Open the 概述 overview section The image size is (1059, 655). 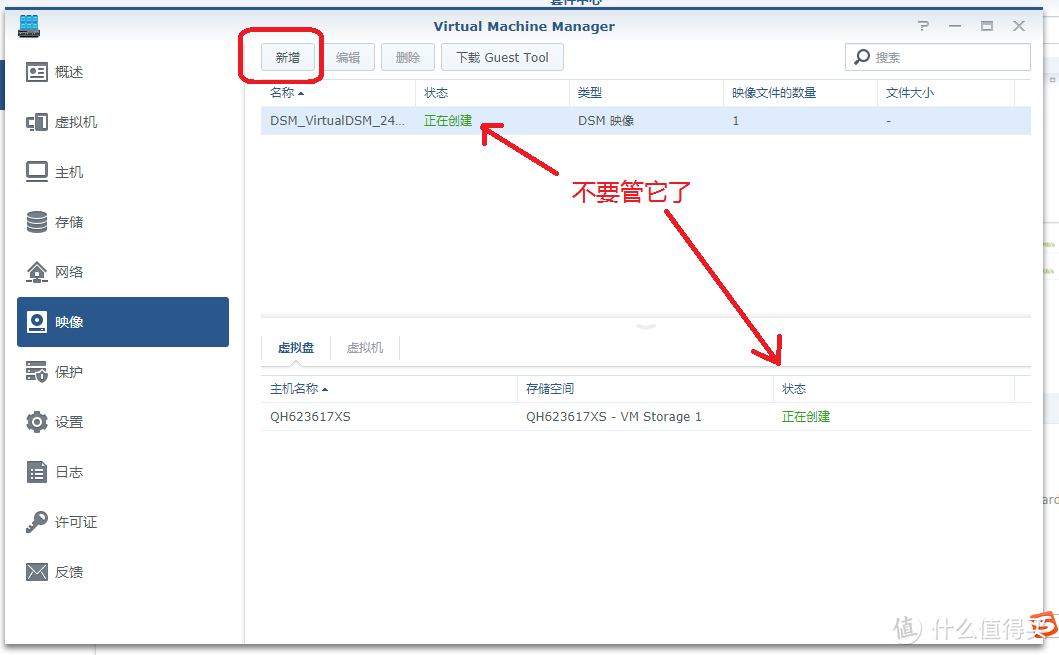point(122,72)
